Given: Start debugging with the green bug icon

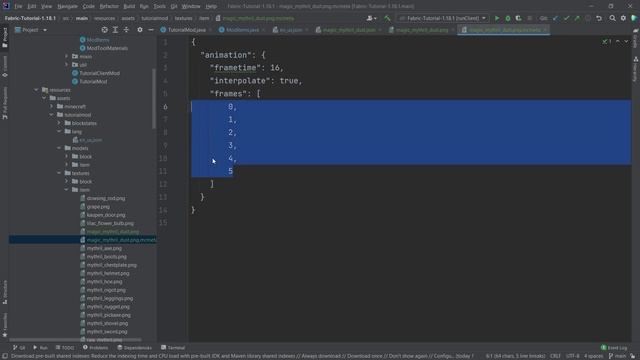Looking at the screenshot, I should click(x=508, y=18).
